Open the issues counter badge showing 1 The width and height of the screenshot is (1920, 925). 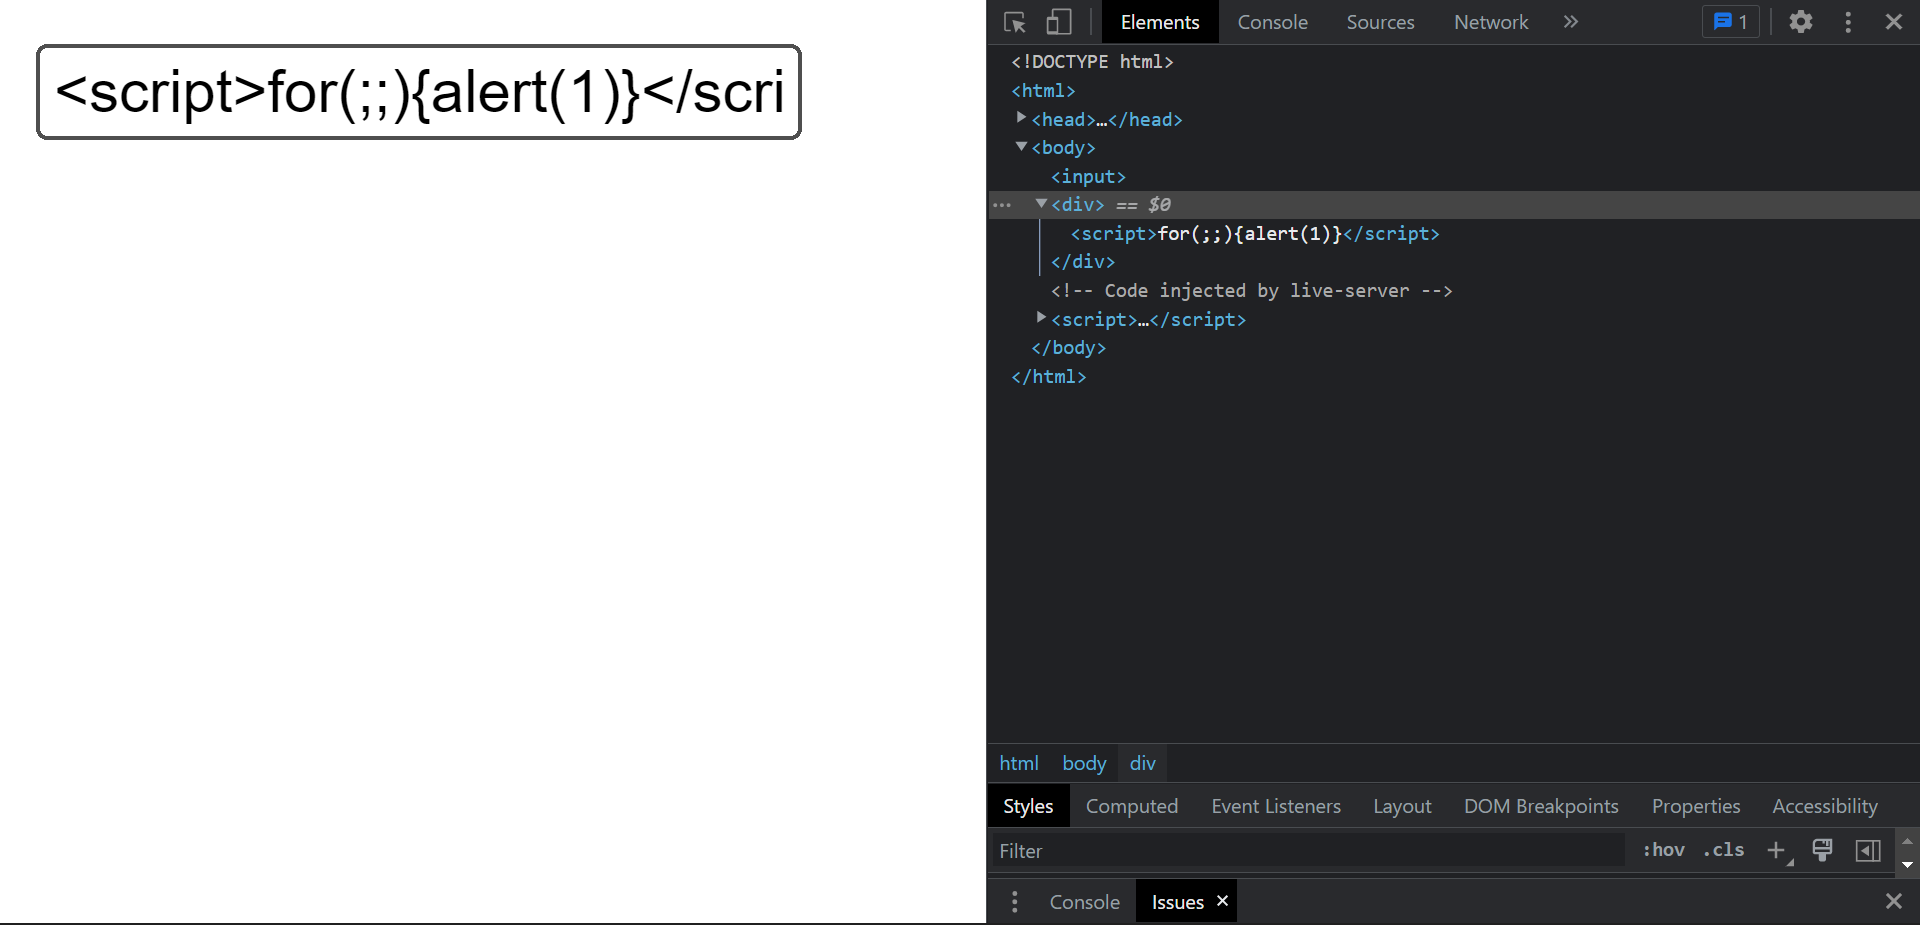click(x=1731, y=22)
